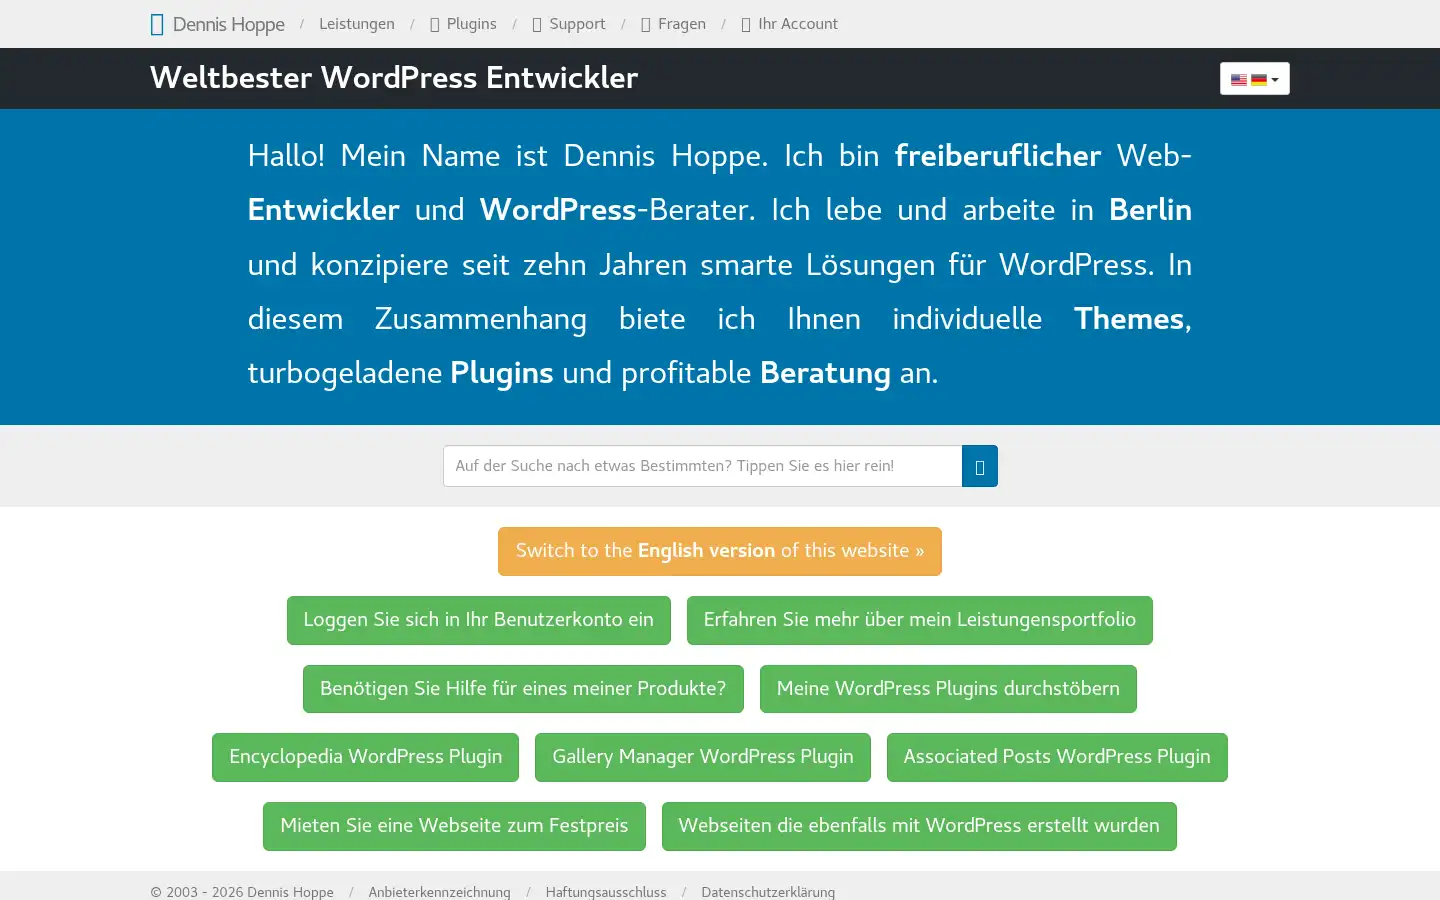The width and height of the screenshot is (1440, 900).
Task: Click Mieten Sie eine Webseite zum Festpreis
Action: 454,826
